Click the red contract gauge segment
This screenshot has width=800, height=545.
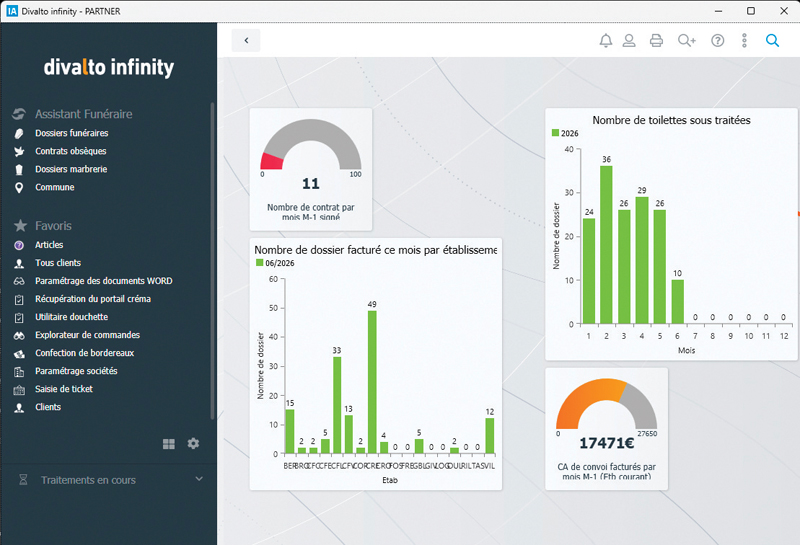(271, 162)
